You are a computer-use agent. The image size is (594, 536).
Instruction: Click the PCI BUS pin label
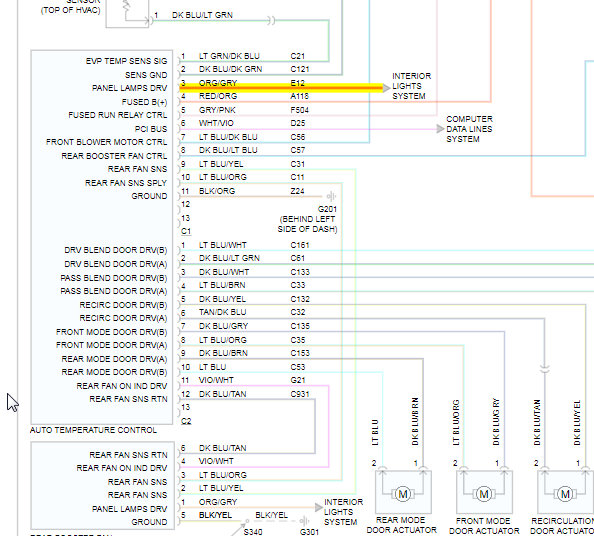coord(151,129)
